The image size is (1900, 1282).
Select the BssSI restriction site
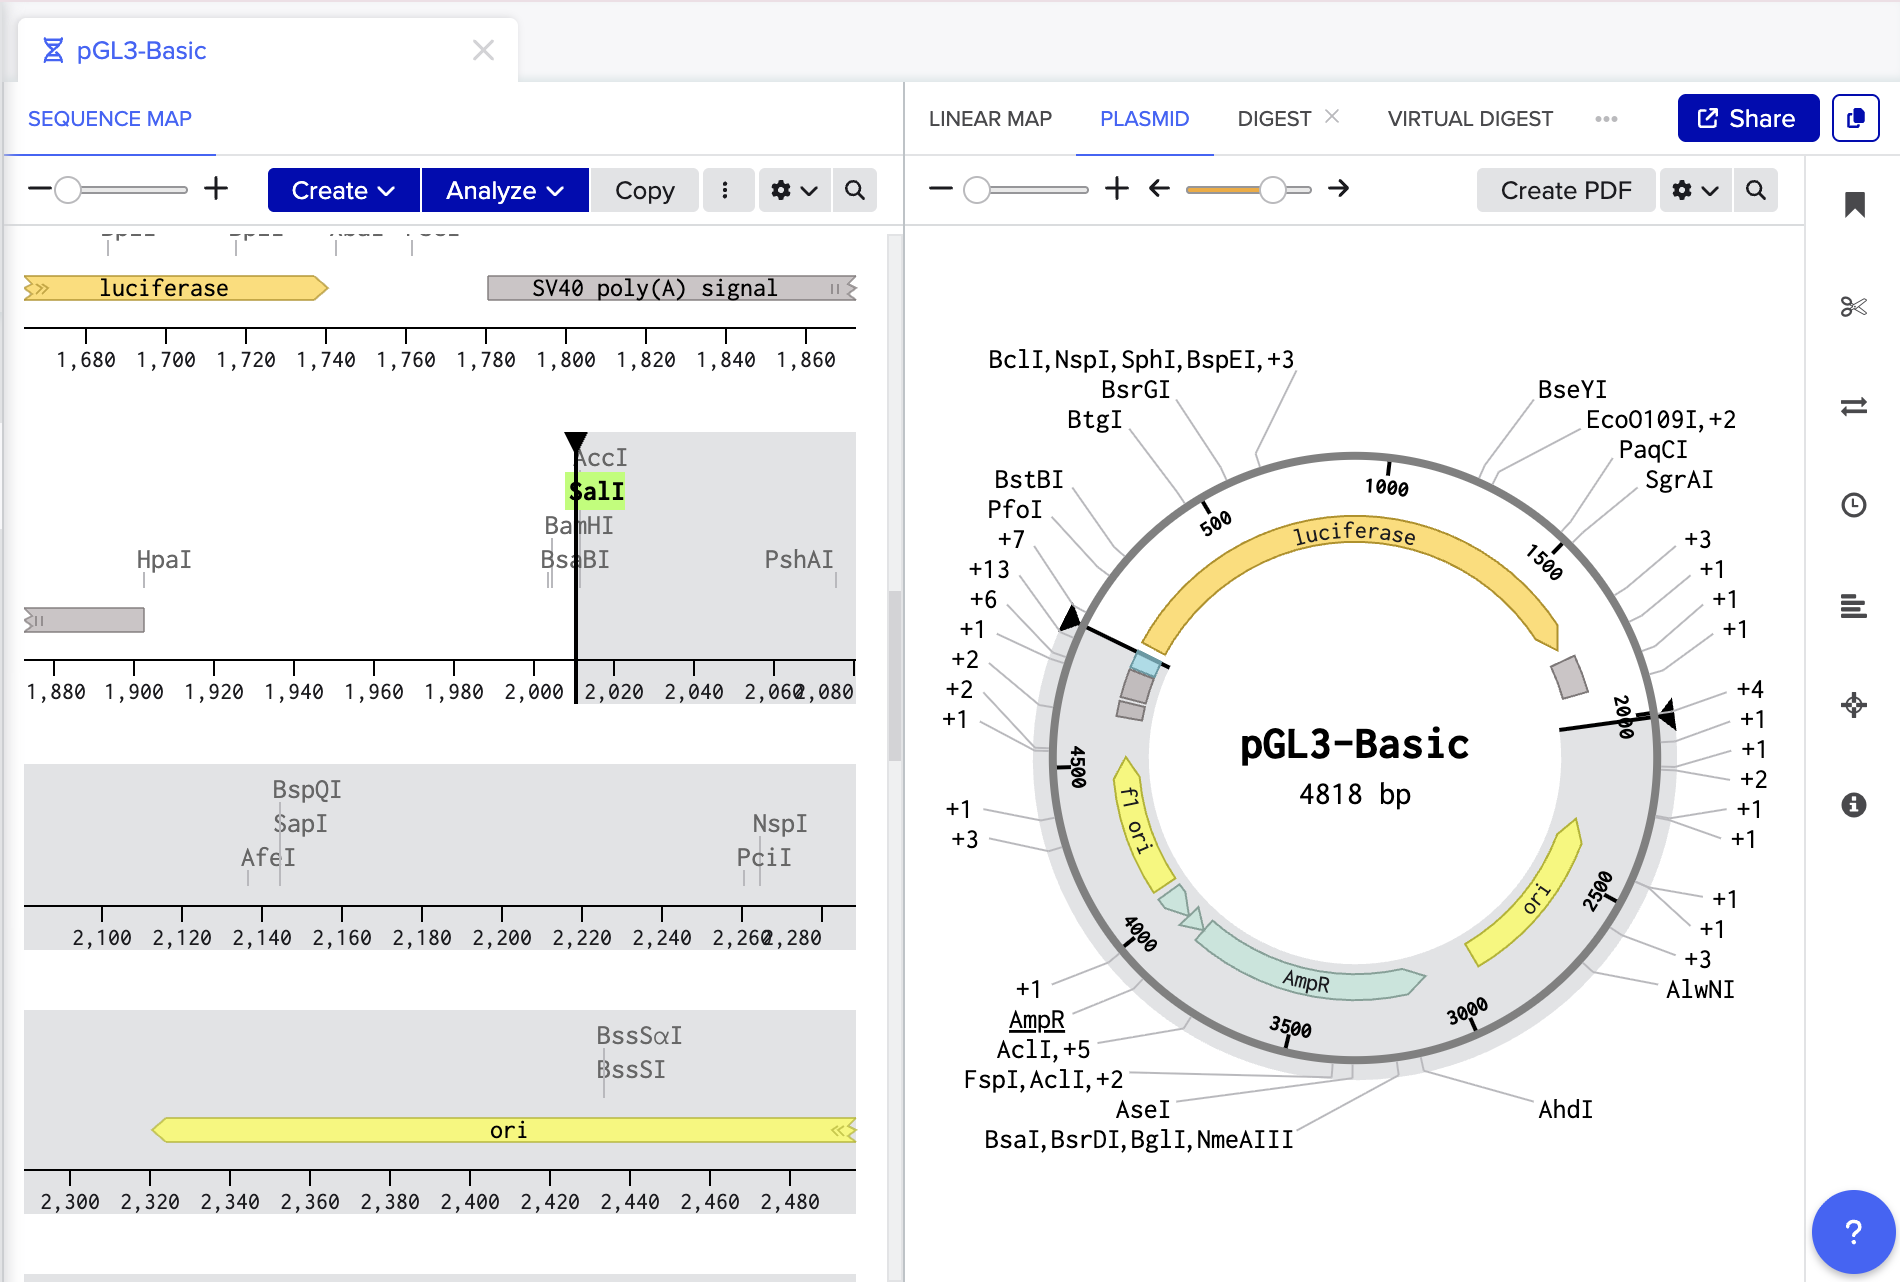click(x=631, y=1069)
